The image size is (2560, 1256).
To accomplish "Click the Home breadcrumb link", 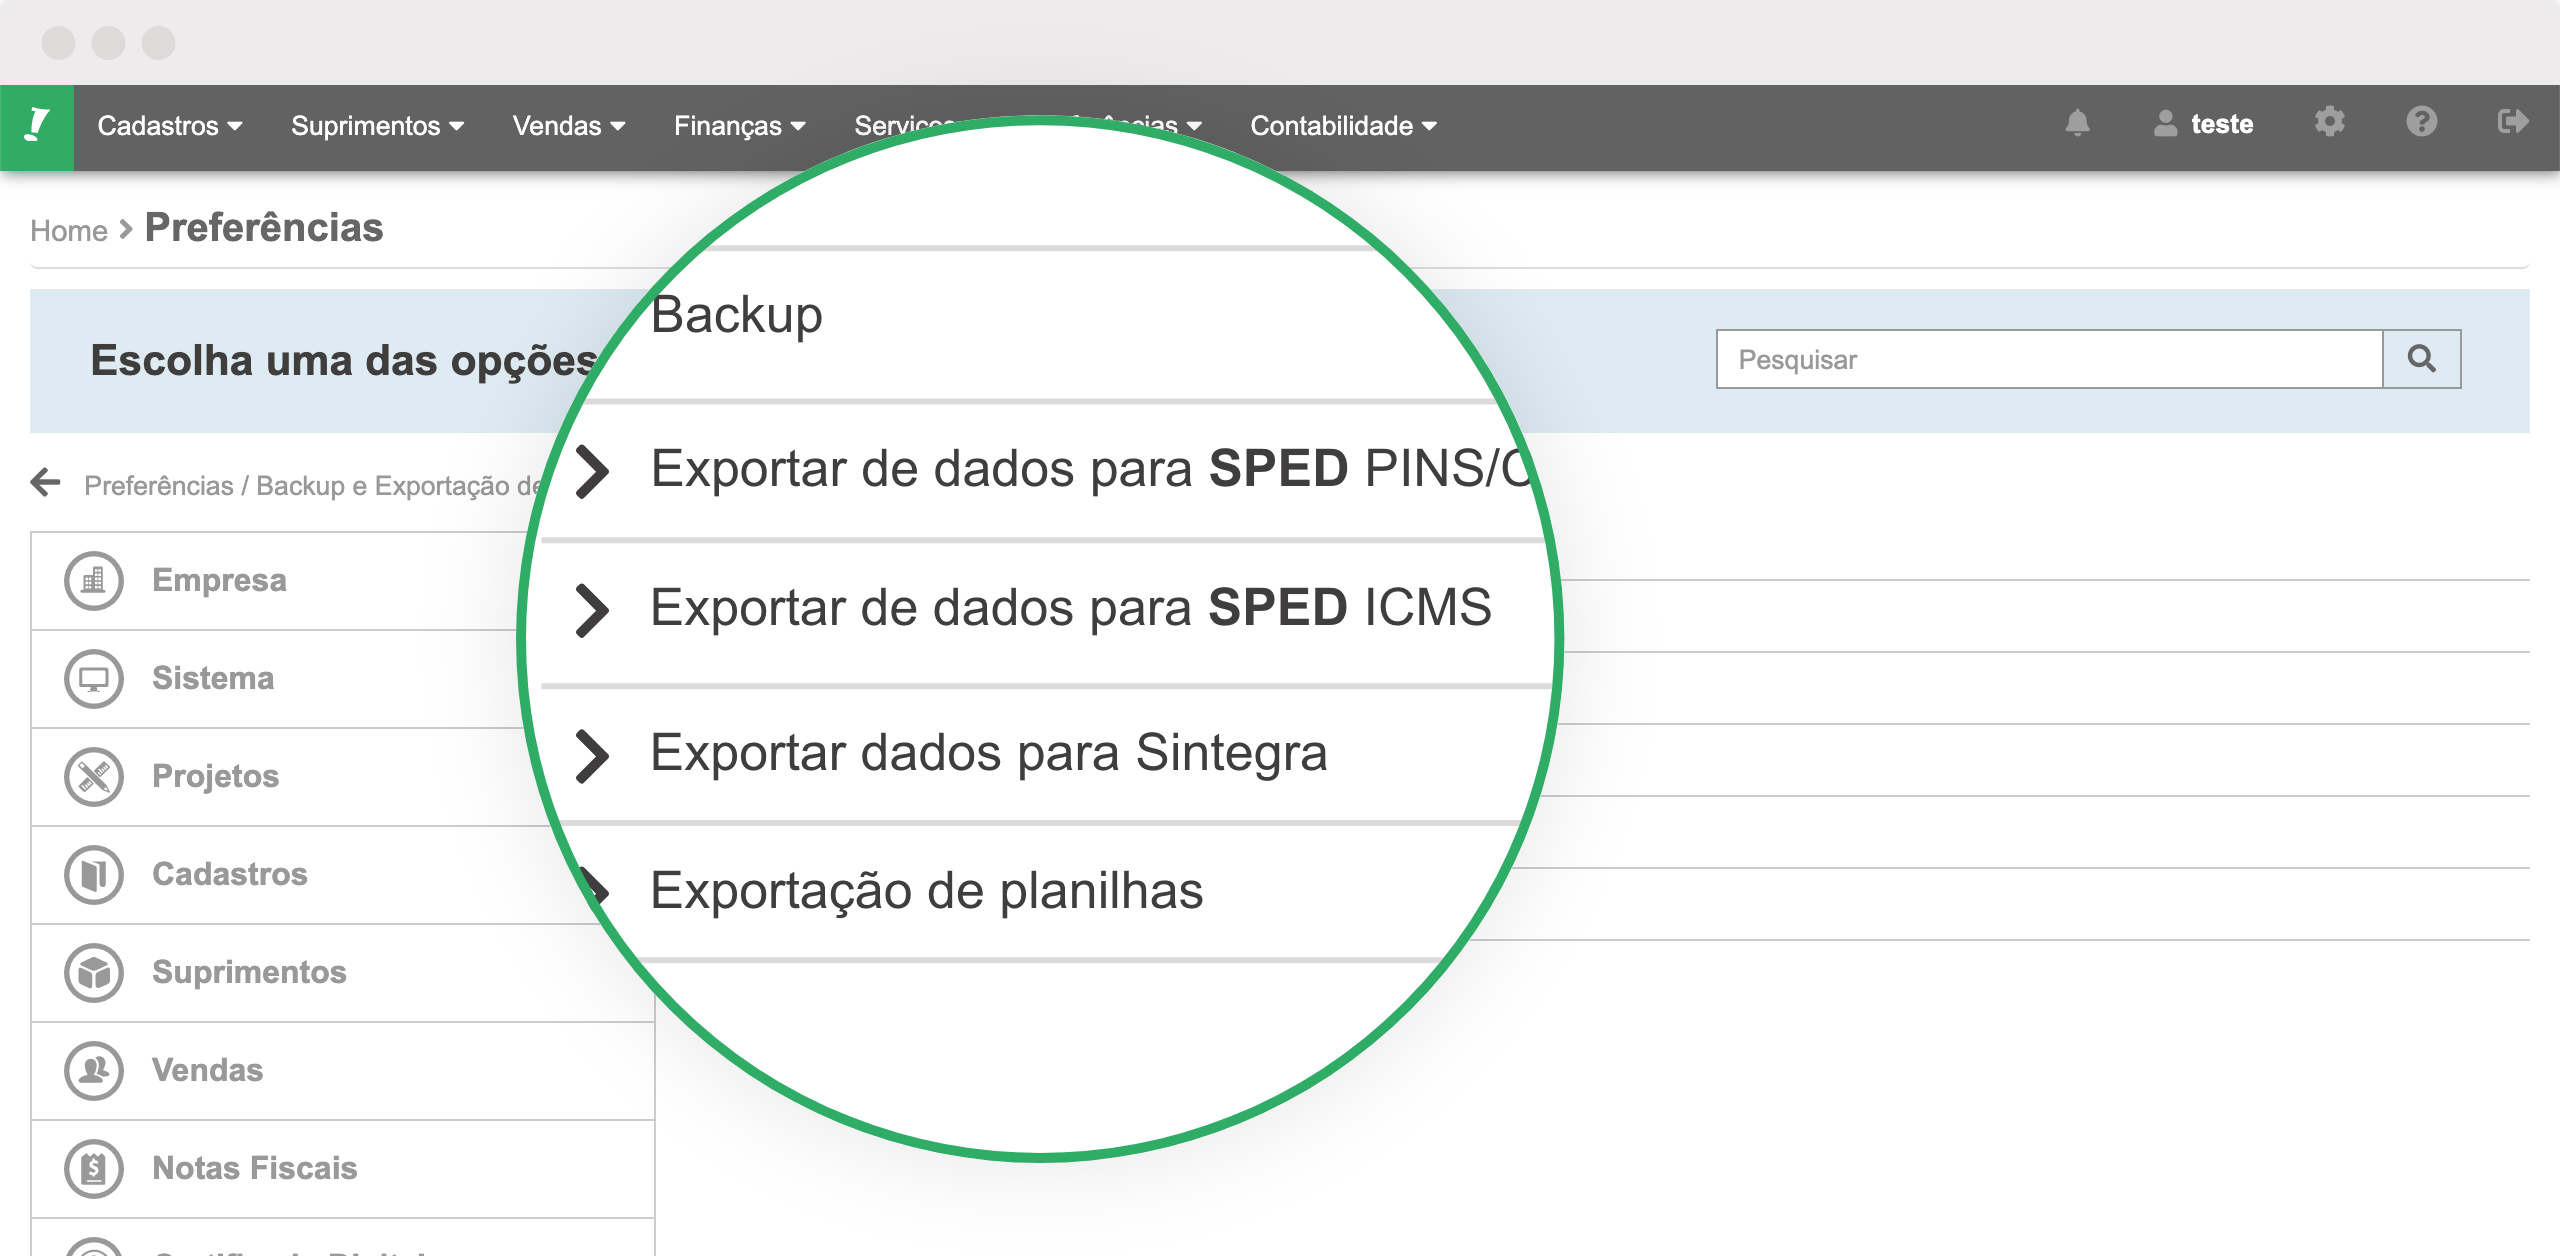I will (x=69, y=230).
